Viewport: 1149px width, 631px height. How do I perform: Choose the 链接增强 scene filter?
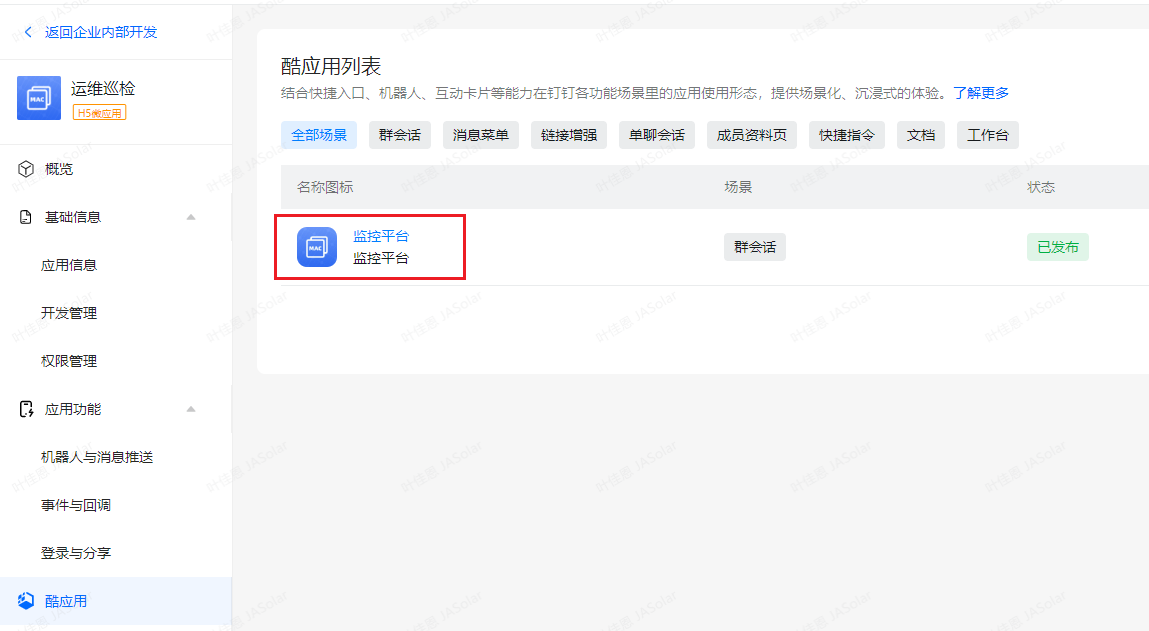pos(568,135)
